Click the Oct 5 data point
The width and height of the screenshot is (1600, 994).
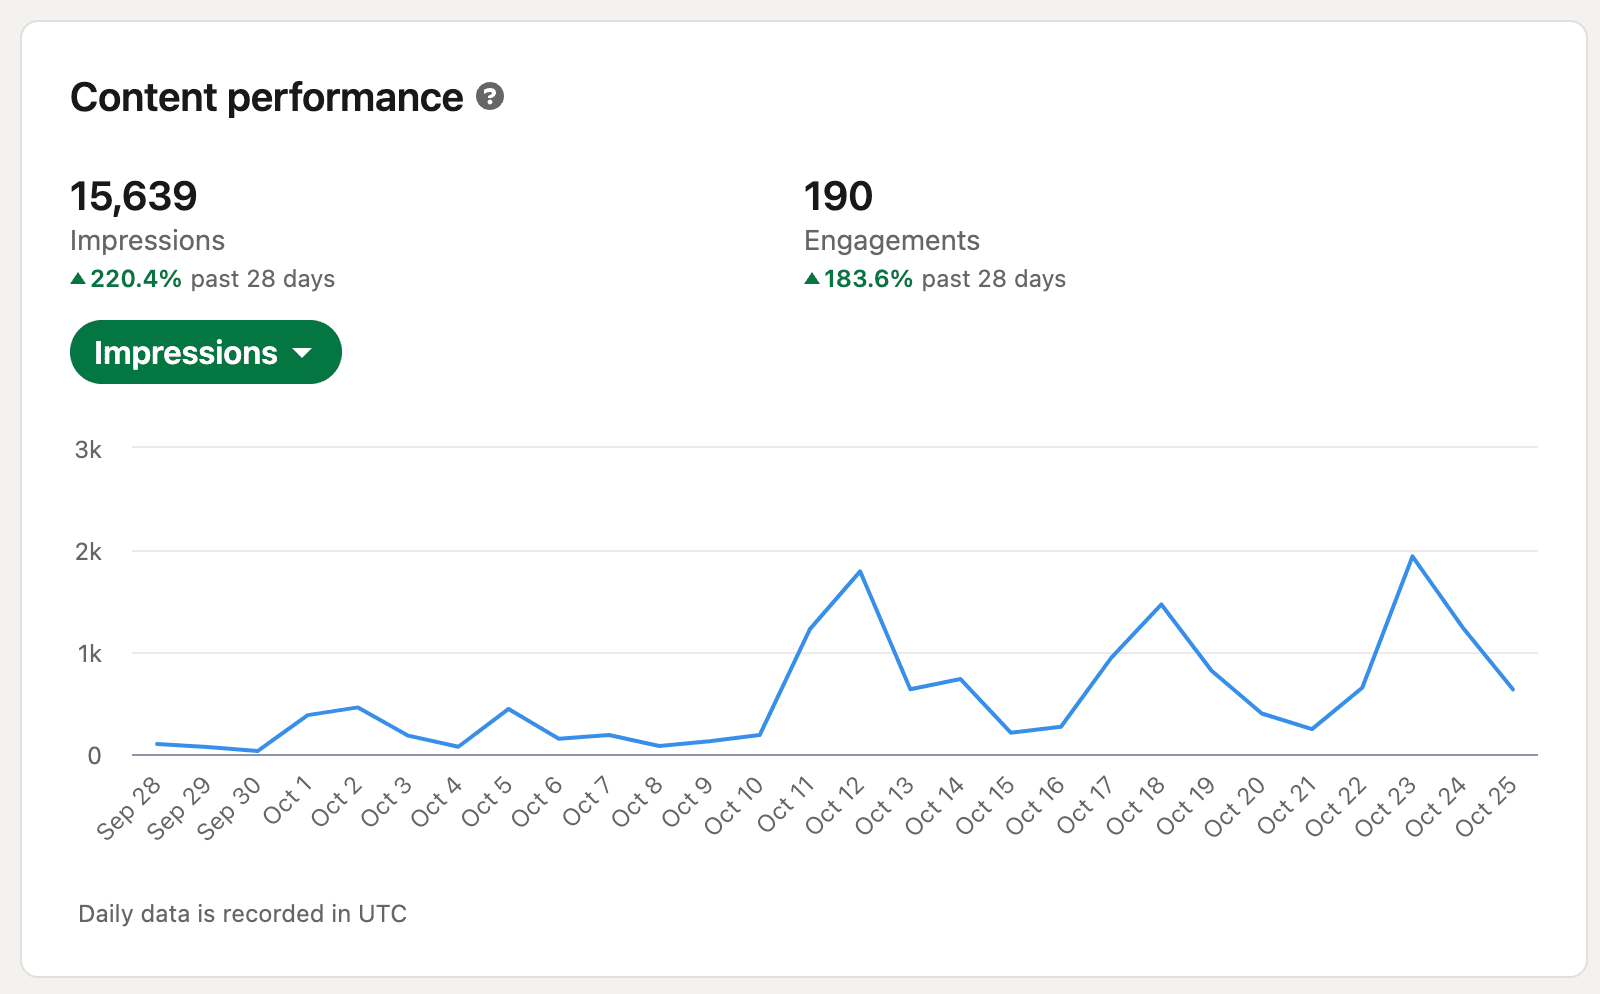[x=509, y=709]
